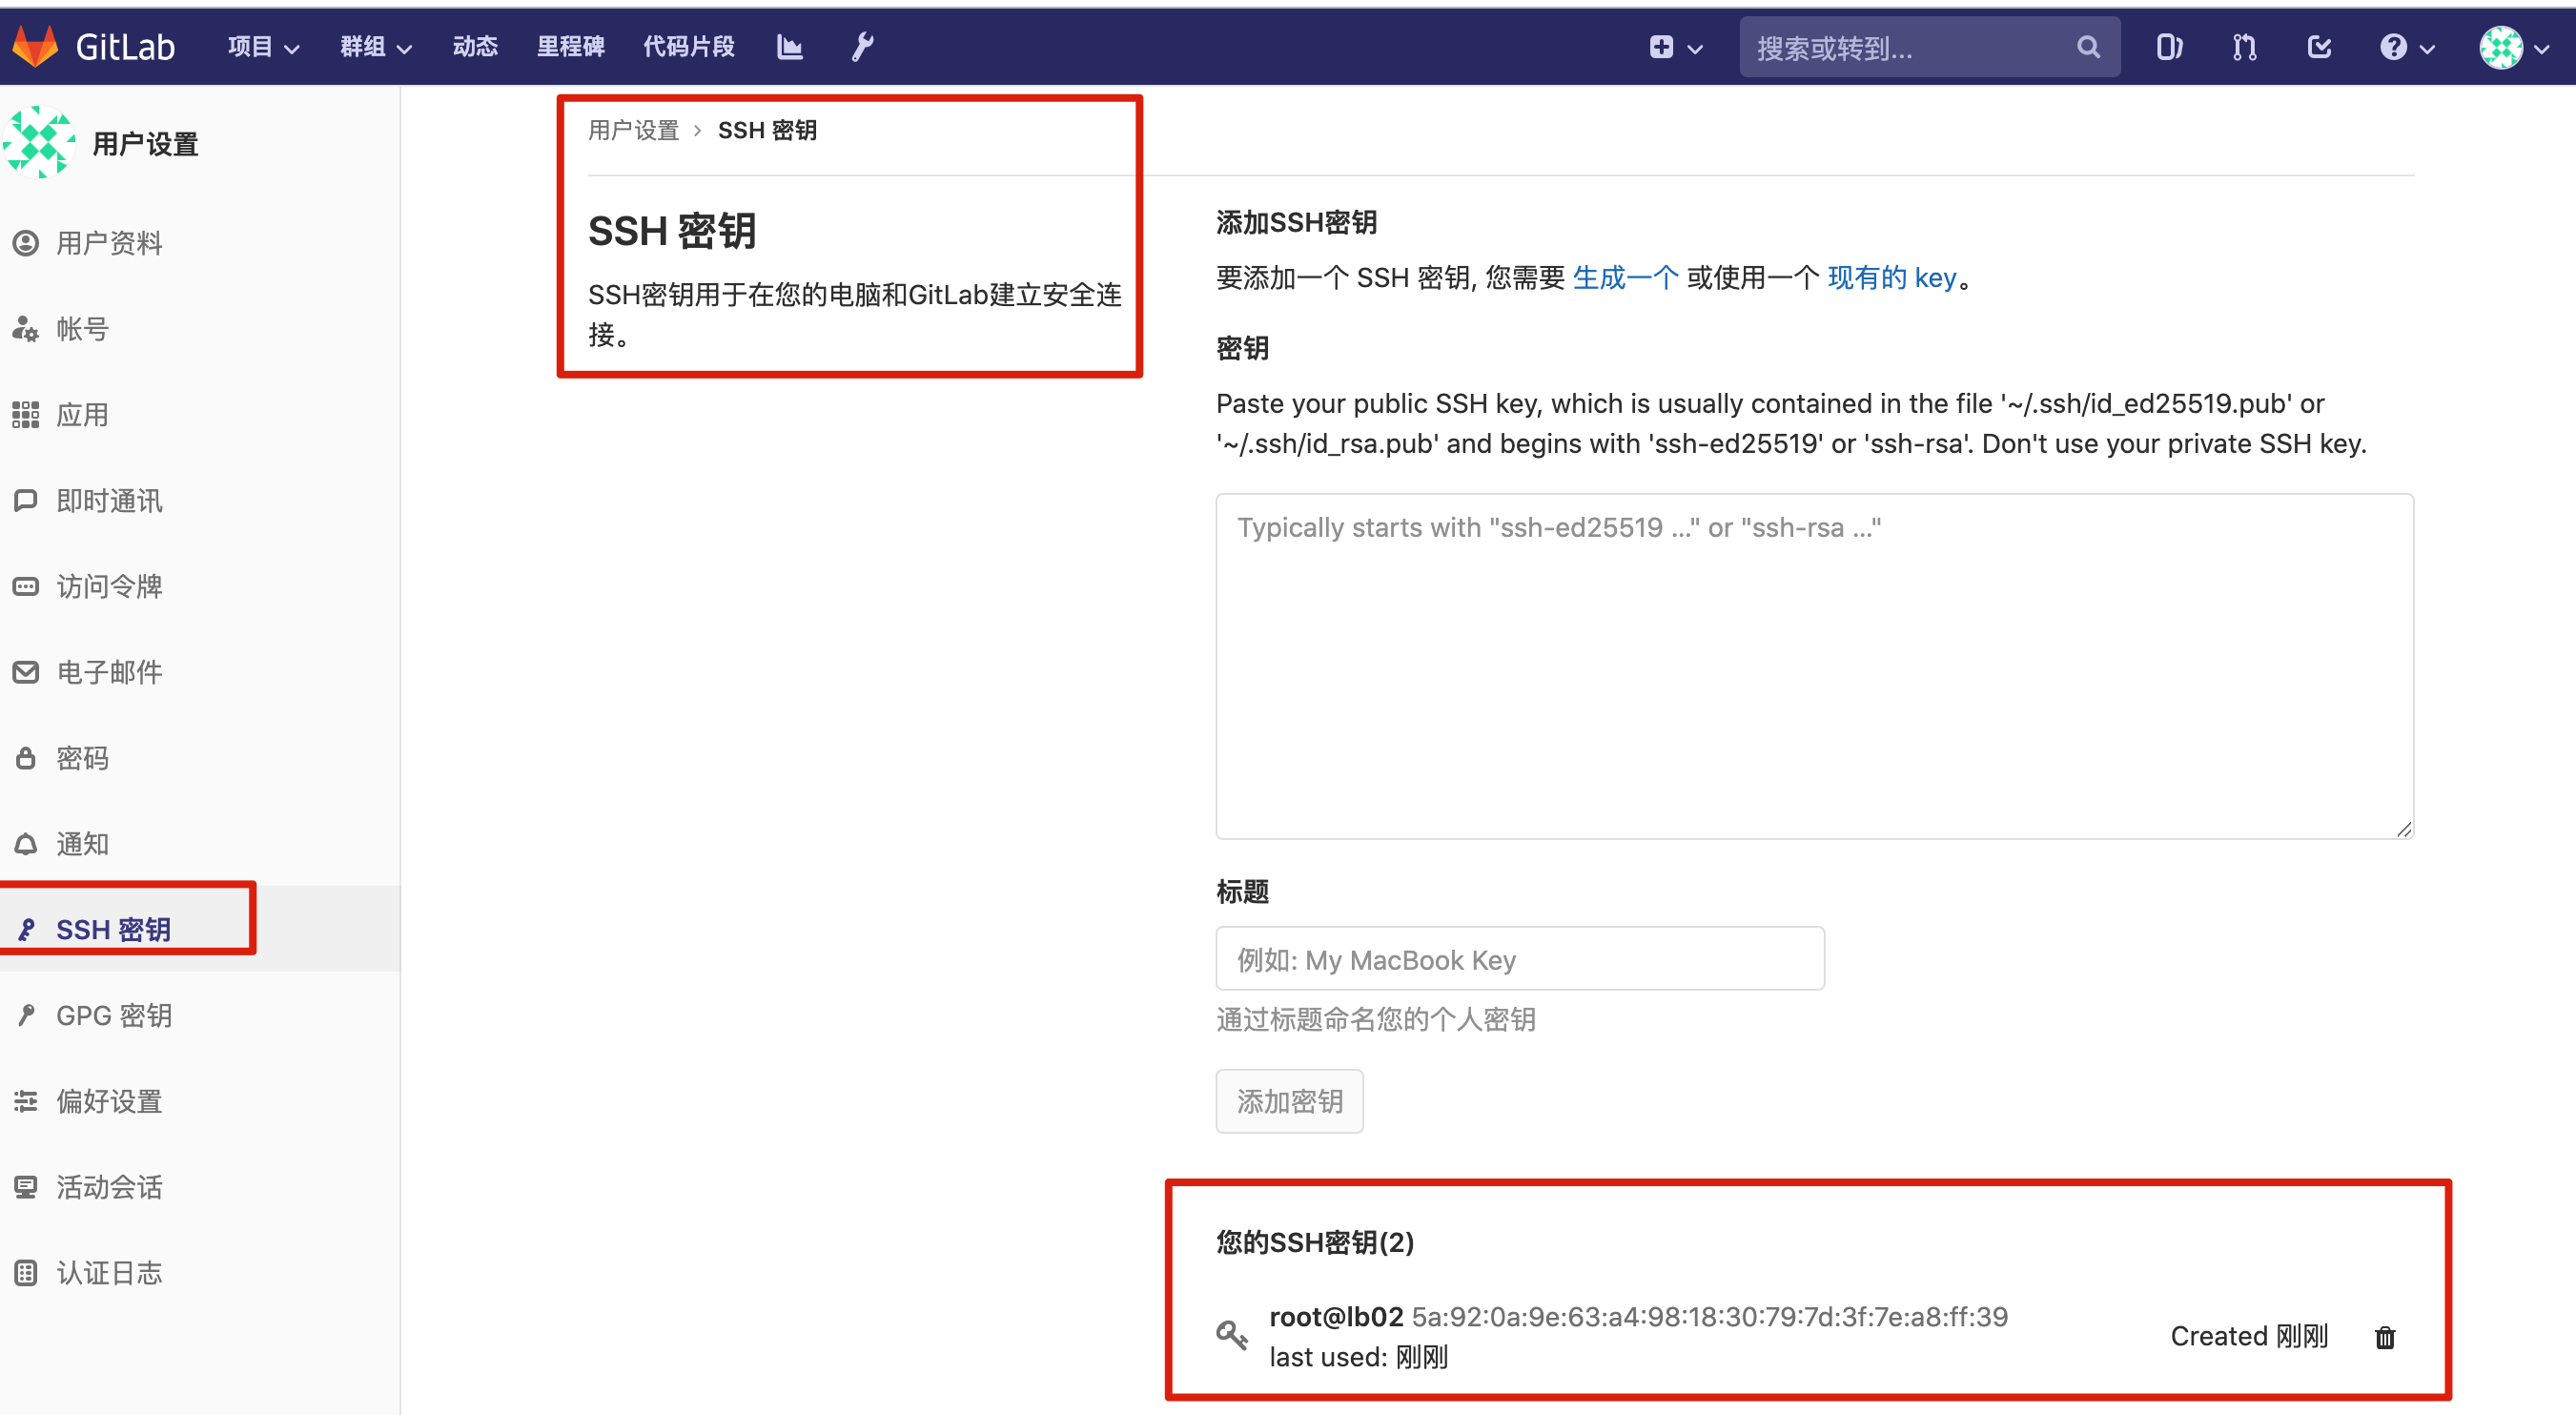Open the to-do list check icon
This screenshot has height=1415, width=2576.
tap(2319, 47)
